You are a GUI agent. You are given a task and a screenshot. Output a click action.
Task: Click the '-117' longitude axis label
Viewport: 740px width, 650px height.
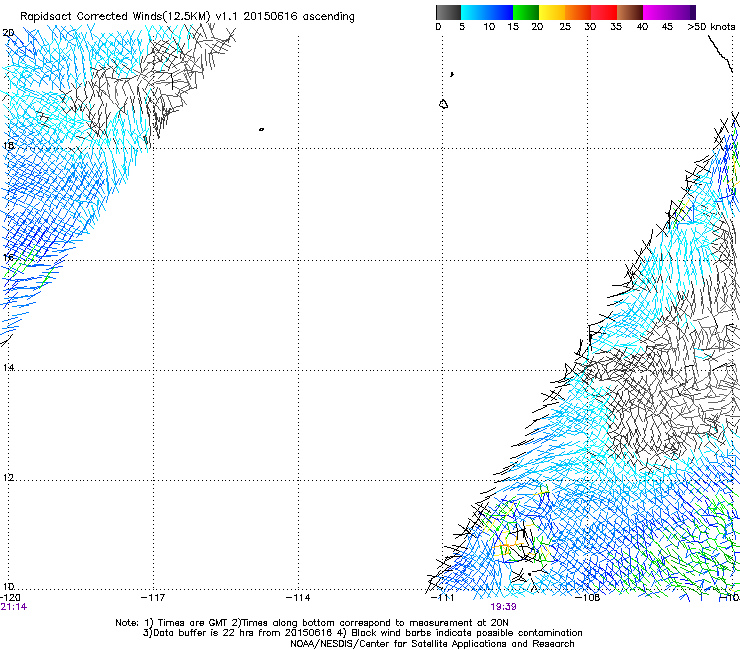click(x=153, y=598)
